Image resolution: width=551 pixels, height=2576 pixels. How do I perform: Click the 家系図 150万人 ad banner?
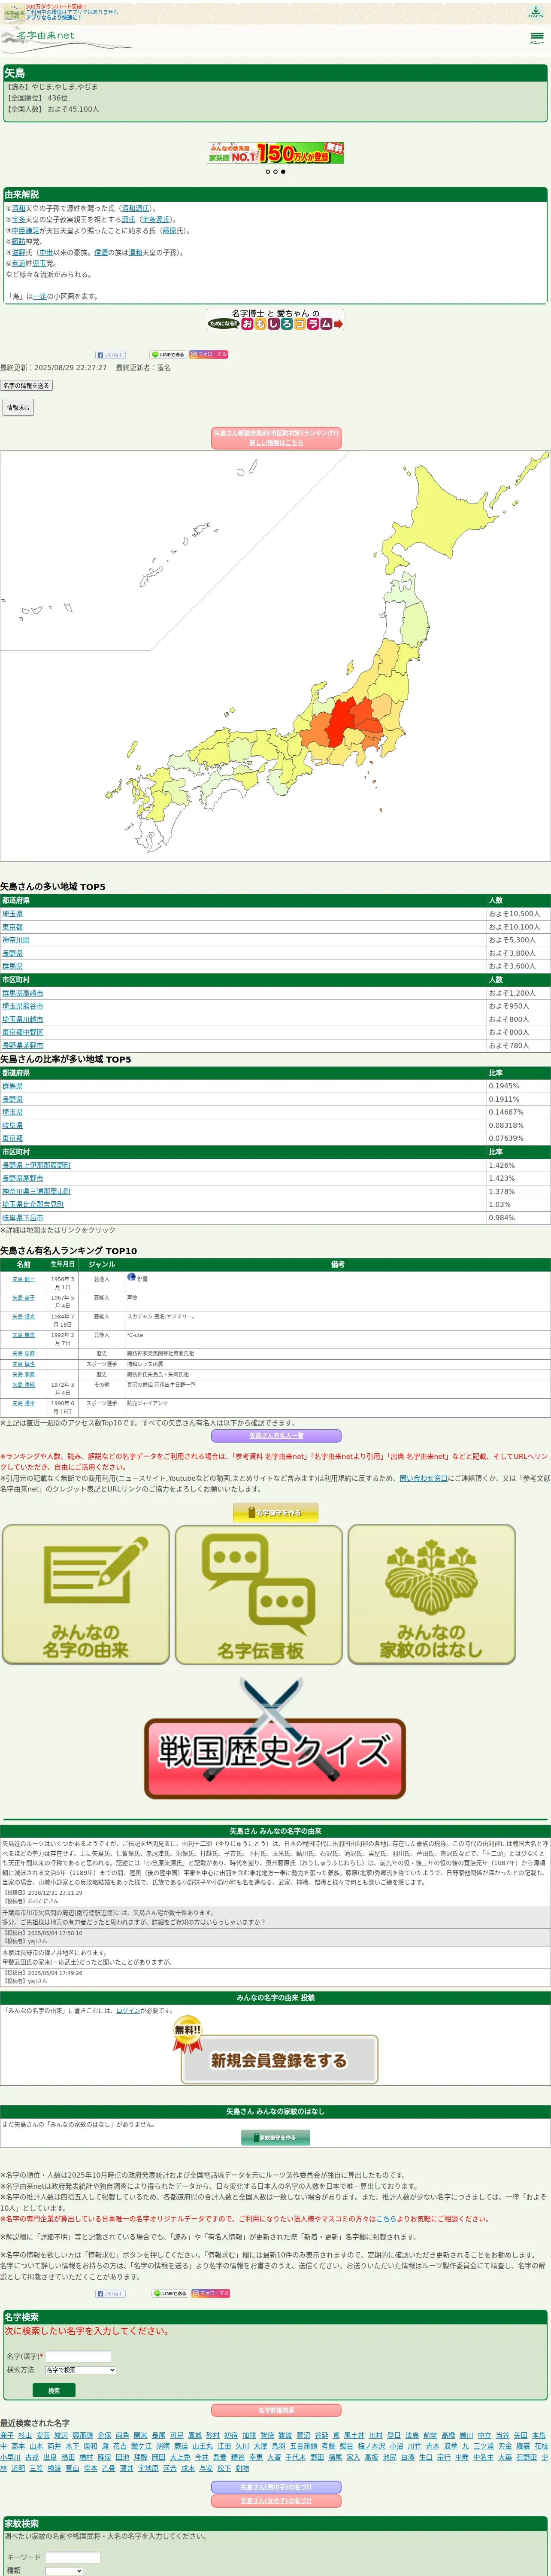(275, 153)
